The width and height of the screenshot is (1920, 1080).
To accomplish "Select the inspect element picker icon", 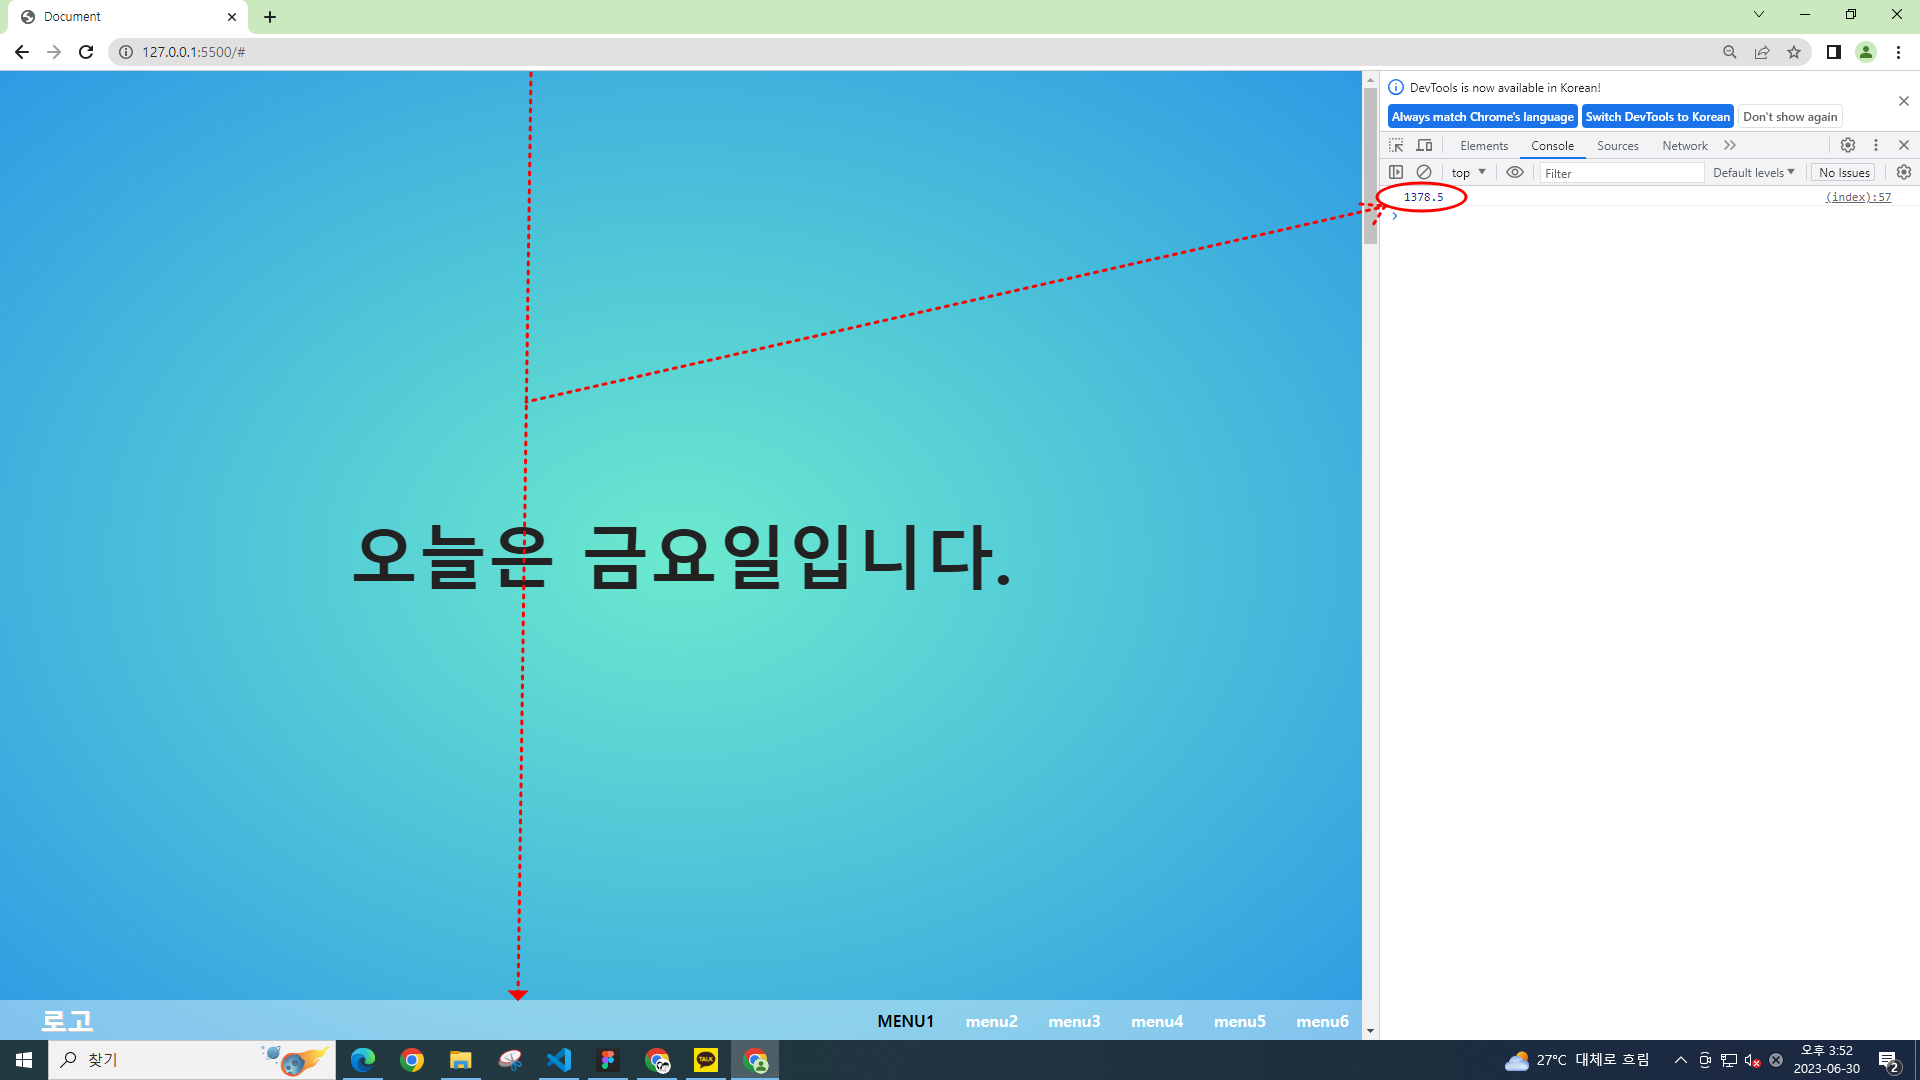I will (x=1396, y=145).
